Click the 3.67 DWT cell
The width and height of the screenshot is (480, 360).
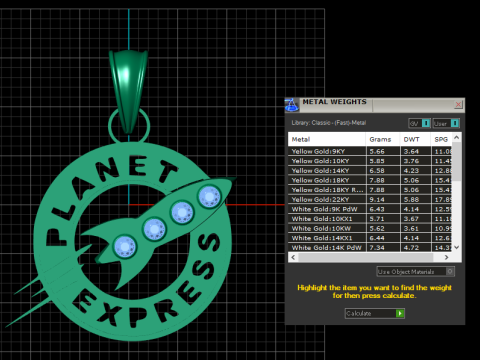(x=415, y=219)
